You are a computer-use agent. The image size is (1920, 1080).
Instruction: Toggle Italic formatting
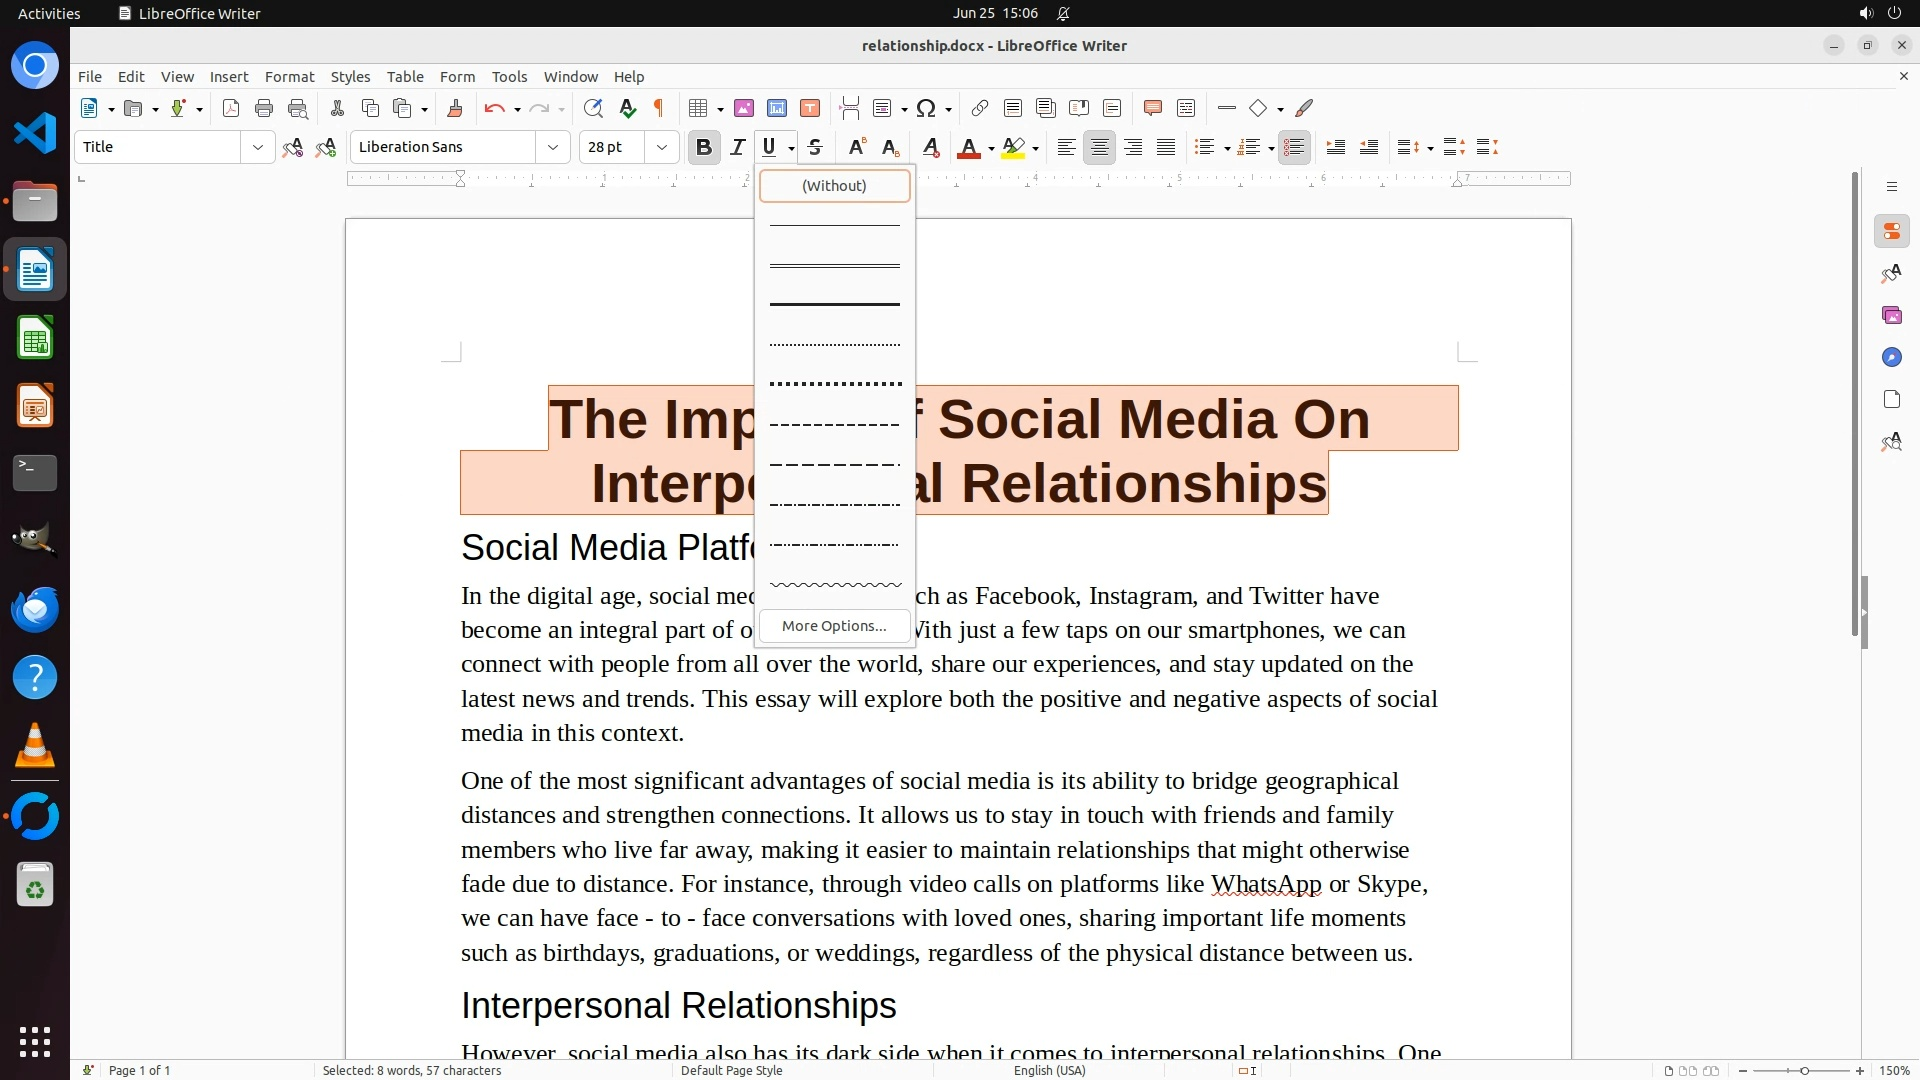(737, 148)
